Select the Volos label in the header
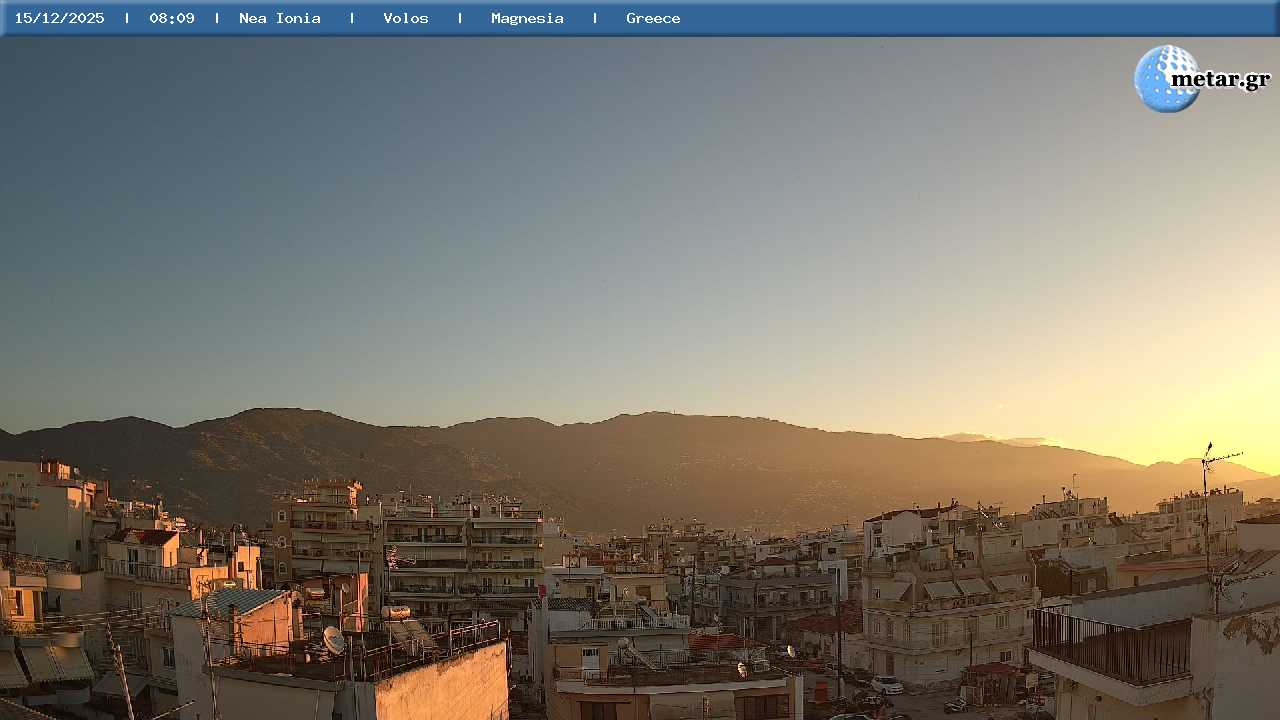 [x=406, y=18]
